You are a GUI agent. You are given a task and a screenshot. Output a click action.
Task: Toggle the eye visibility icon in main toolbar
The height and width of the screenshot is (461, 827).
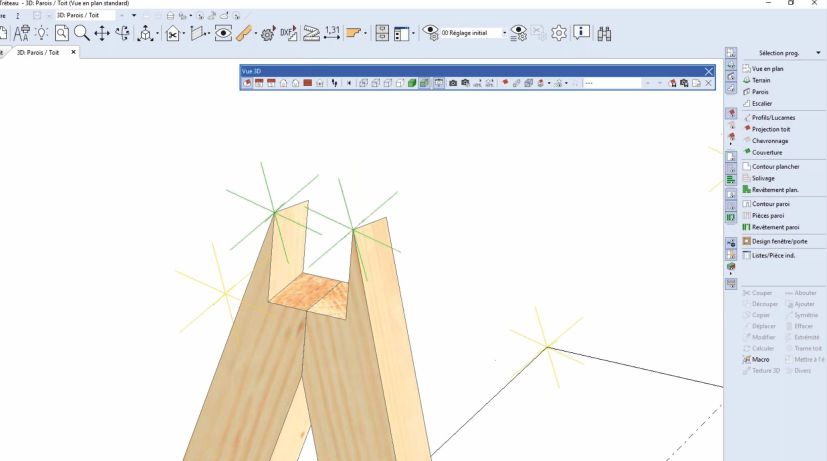coord(224,34)
